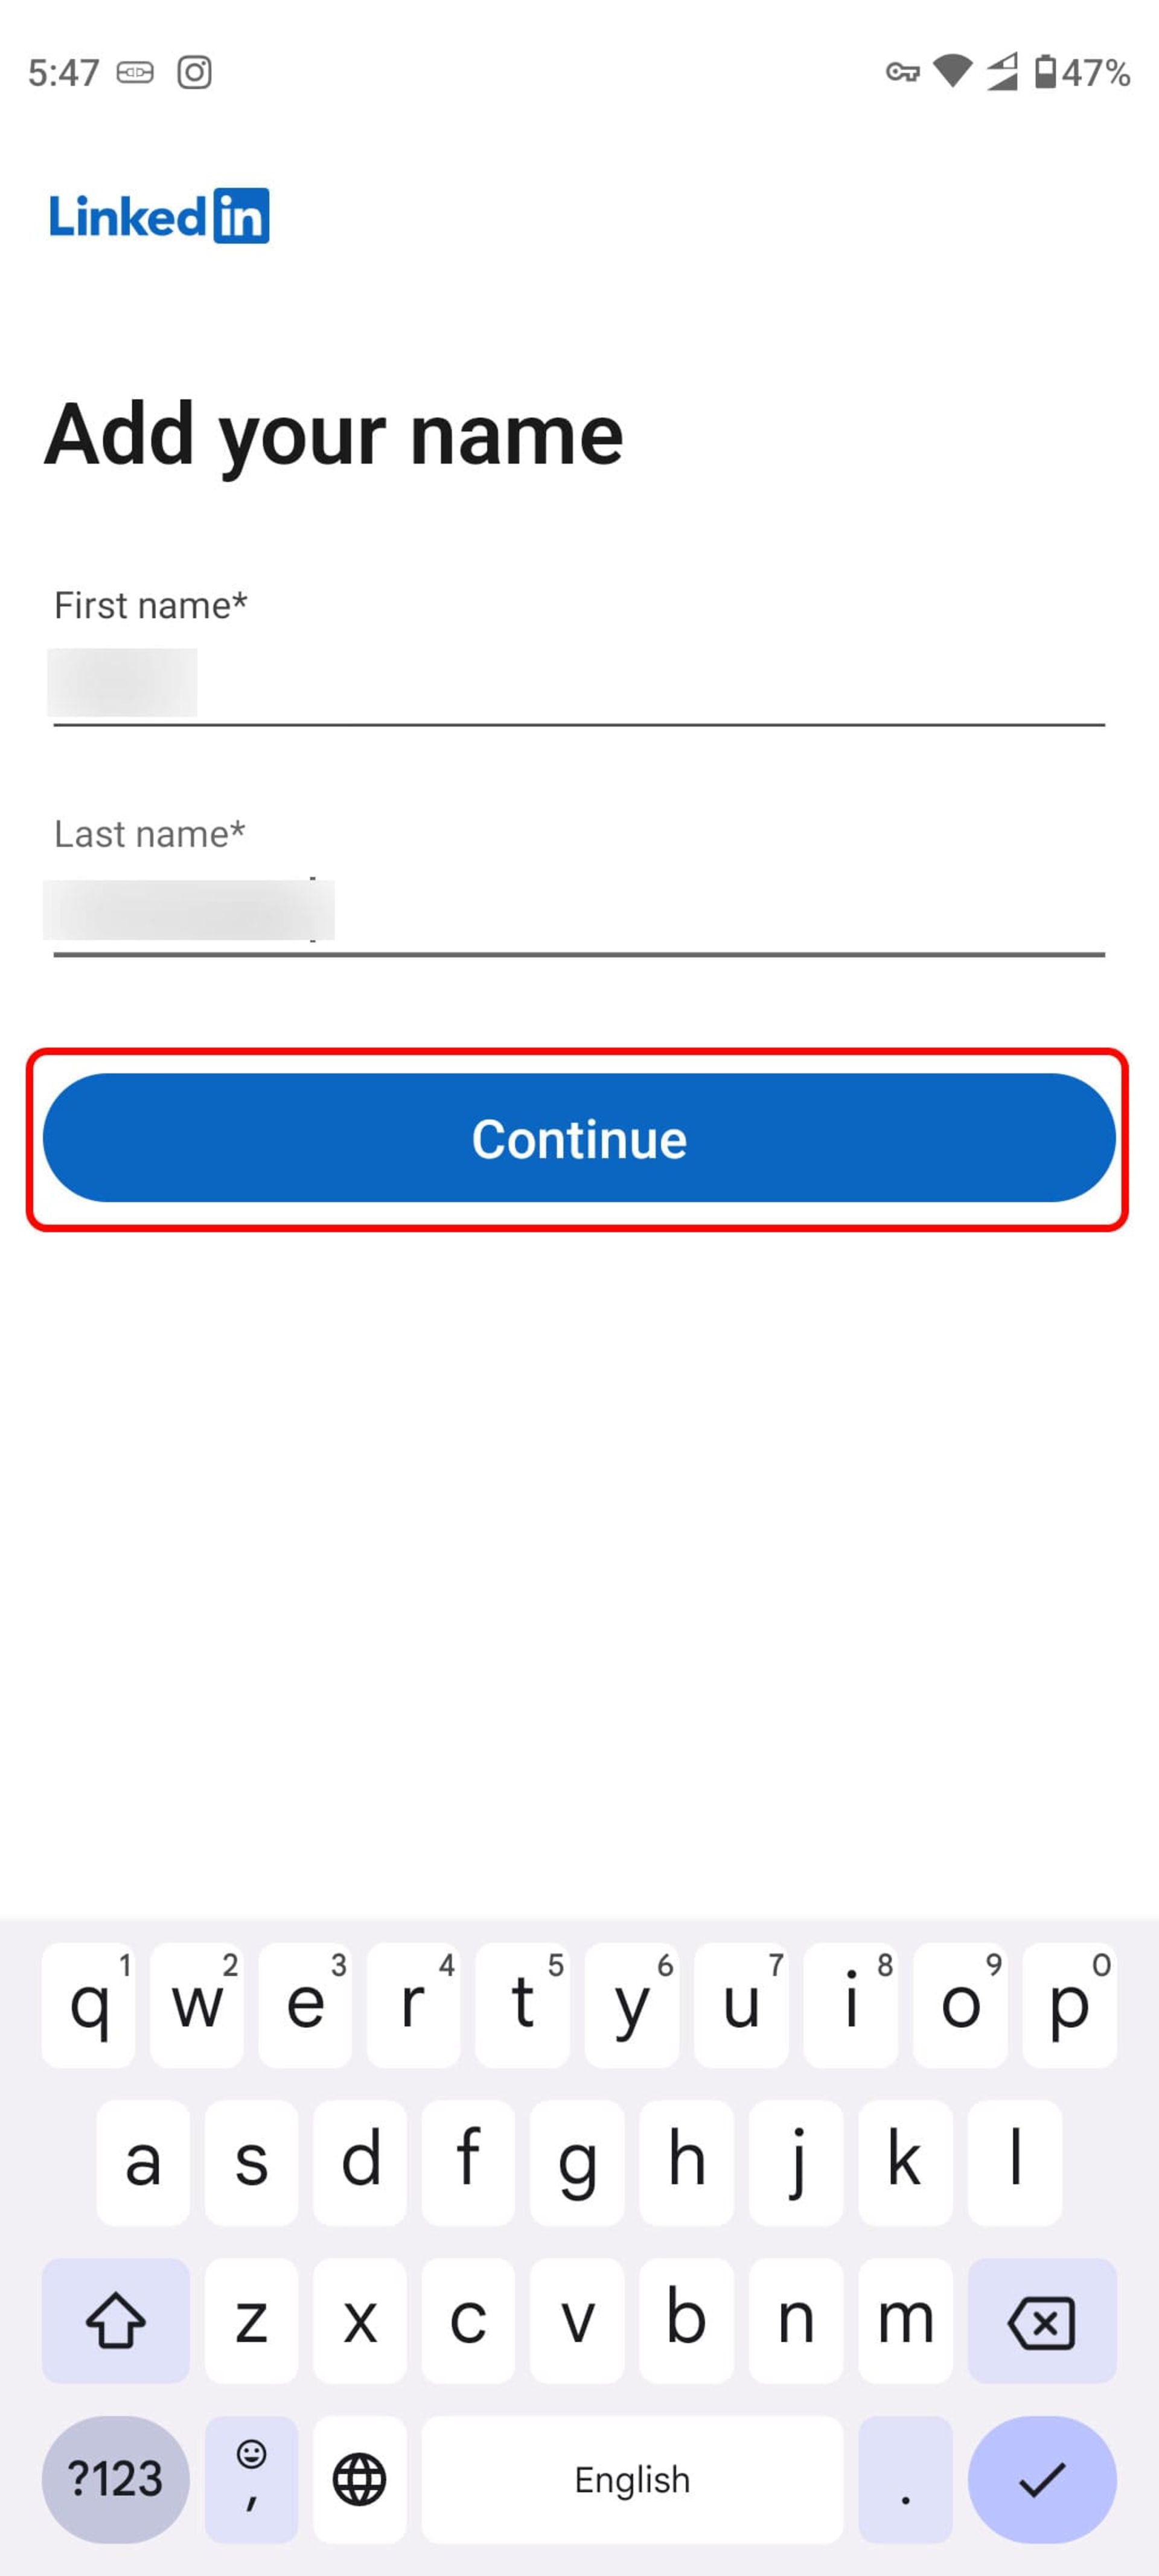The width and height of the screenshot is (1159, 2576).
Task: Select English language keyboard option
Action: [630, 2479]
